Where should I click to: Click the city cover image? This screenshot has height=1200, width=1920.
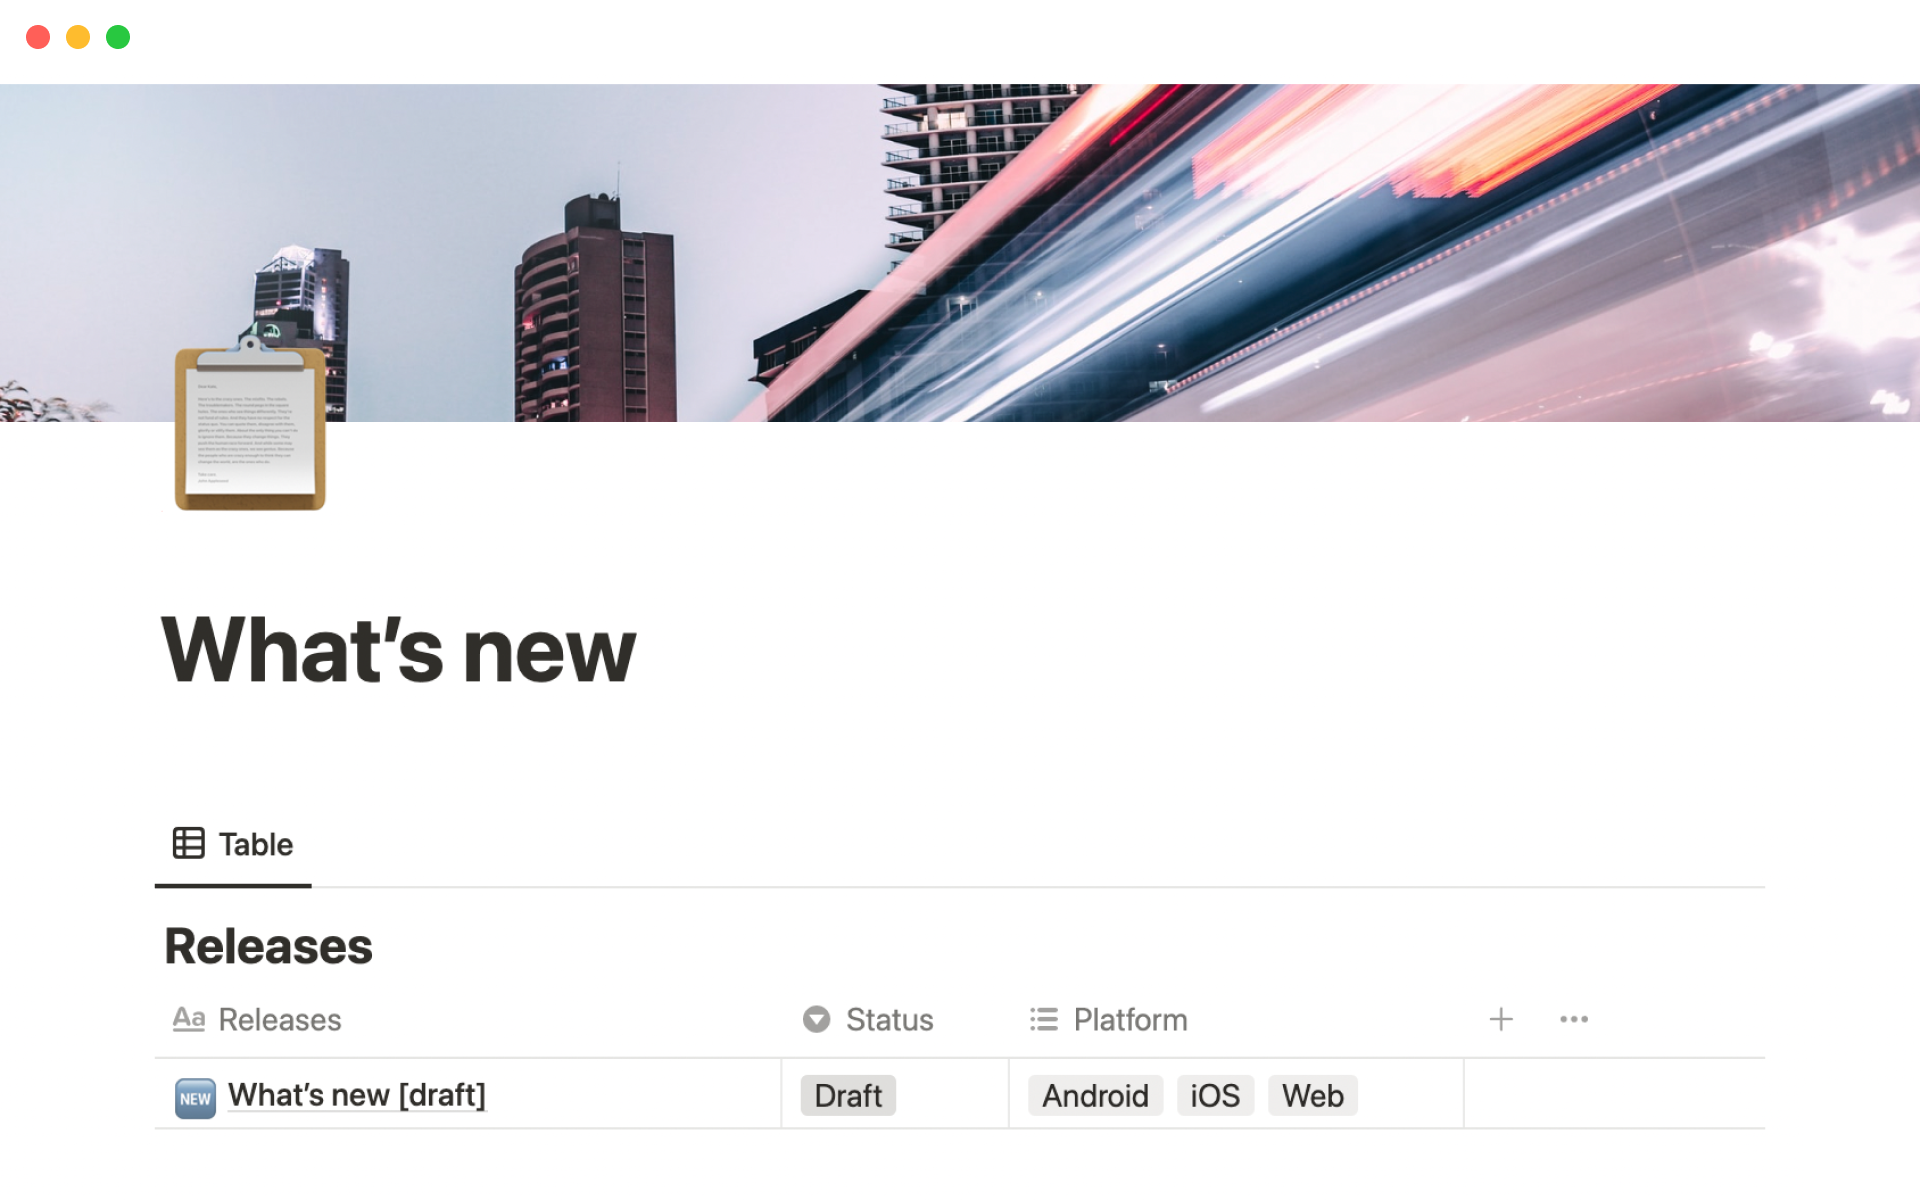tap(960, 252)
